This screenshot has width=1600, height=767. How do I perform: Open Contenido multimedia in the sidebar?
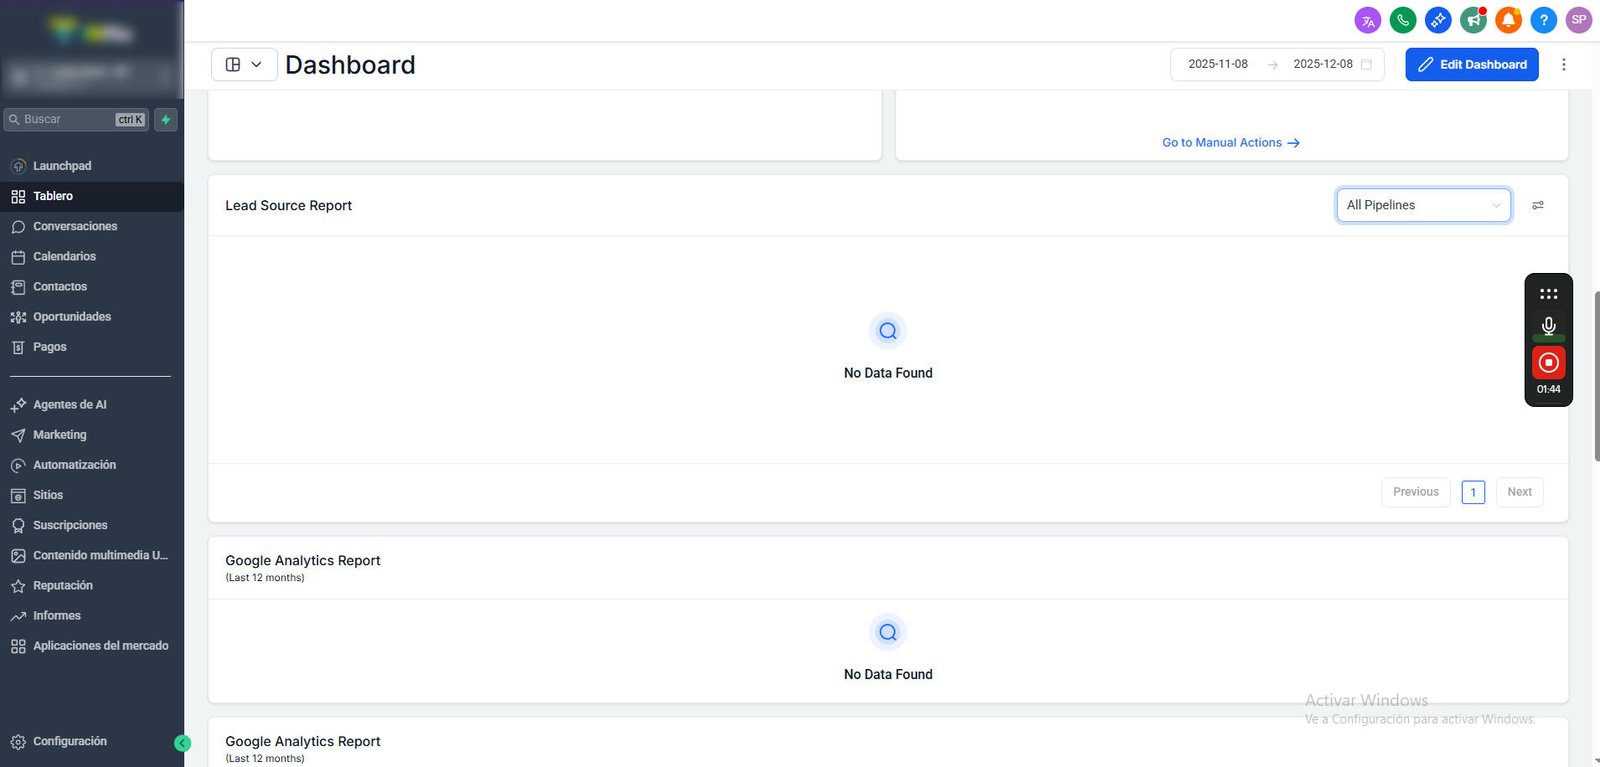92,555
